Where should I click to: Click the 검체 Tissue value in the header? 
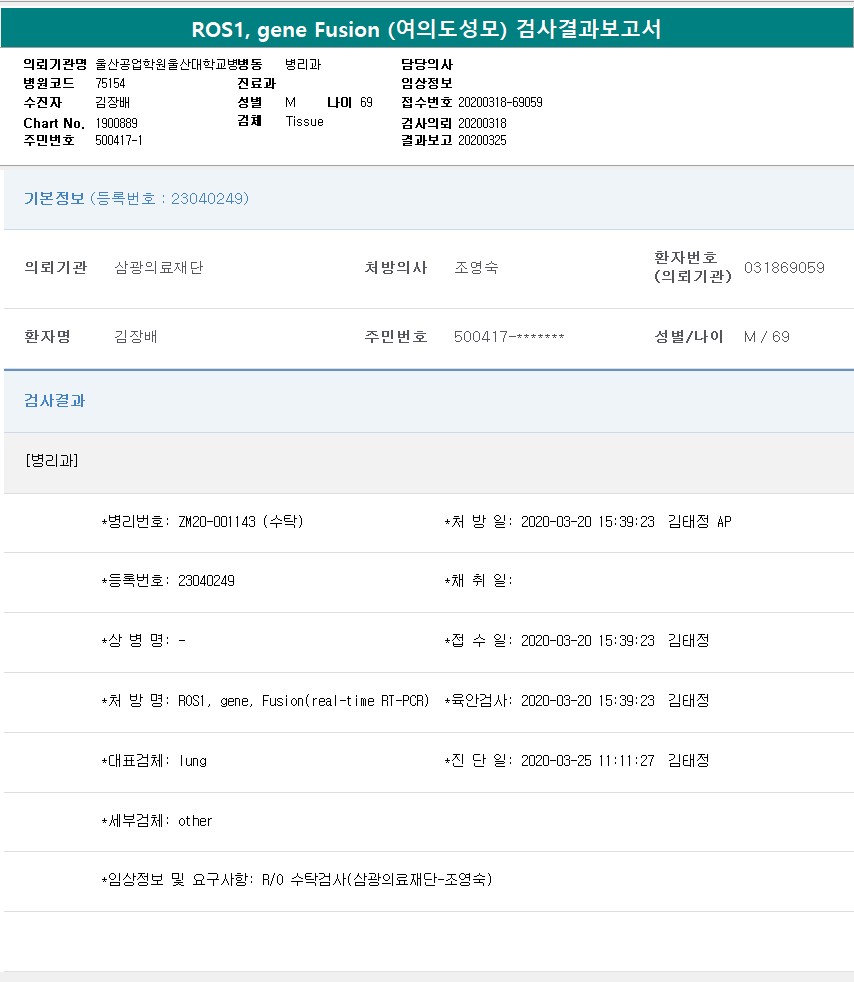point(304,122)
